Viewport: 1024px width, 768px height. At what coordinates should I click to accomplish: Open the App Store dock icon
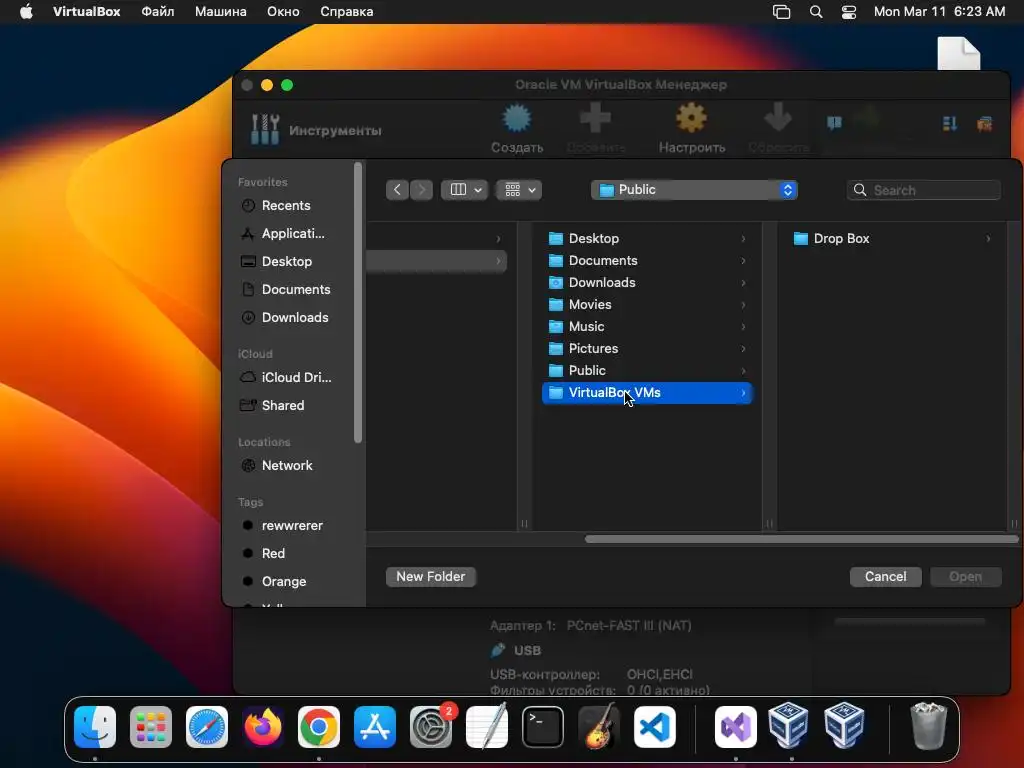click(375, 726)
